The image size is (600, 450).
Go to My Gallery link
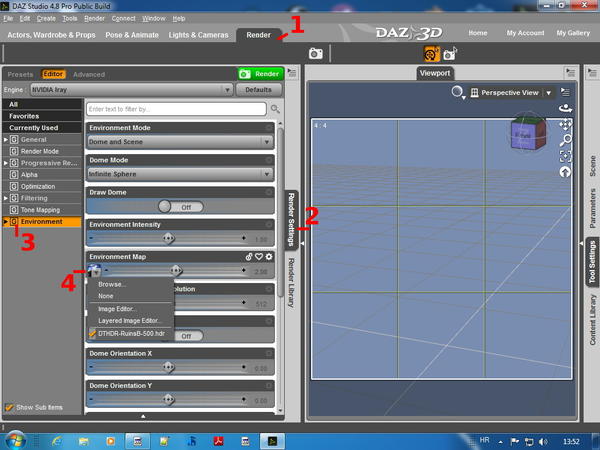573,33
